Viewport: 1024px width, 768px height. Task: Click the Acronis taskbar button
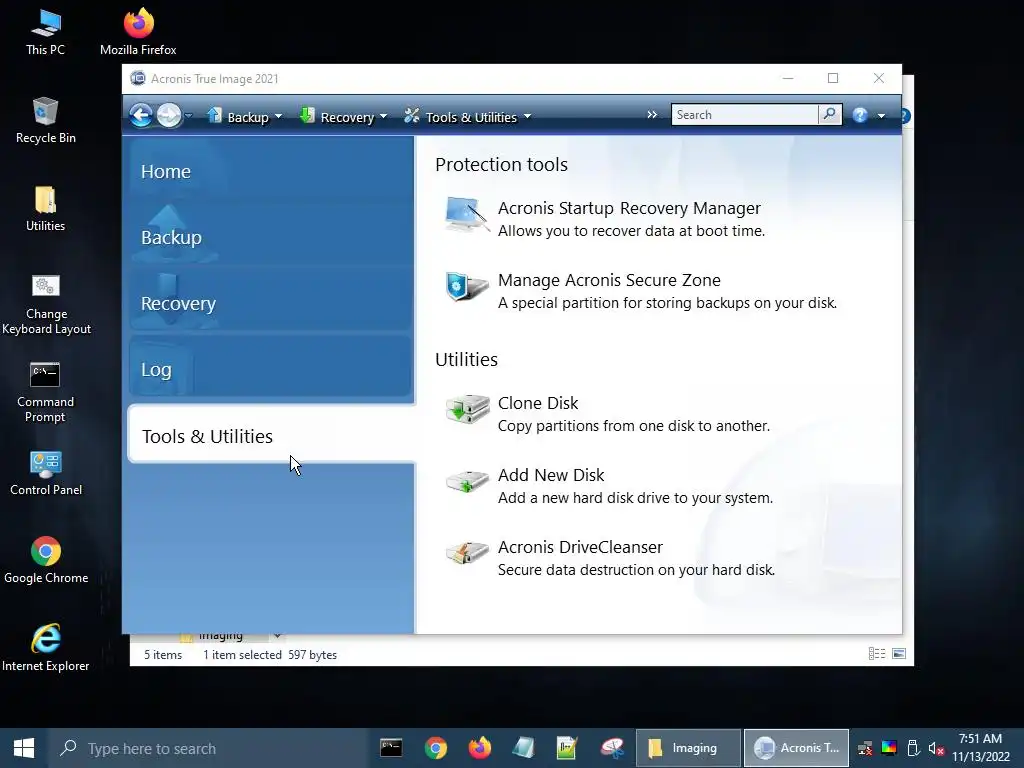796,748
